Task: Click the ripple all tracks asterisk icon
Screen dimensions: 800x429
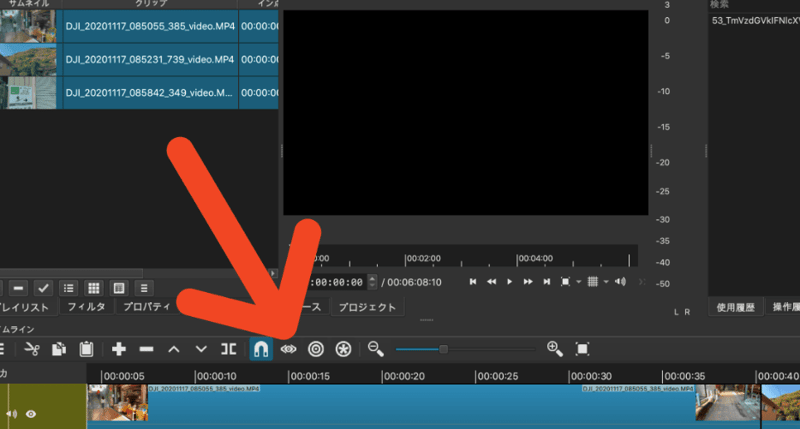Action: [344, 349]
